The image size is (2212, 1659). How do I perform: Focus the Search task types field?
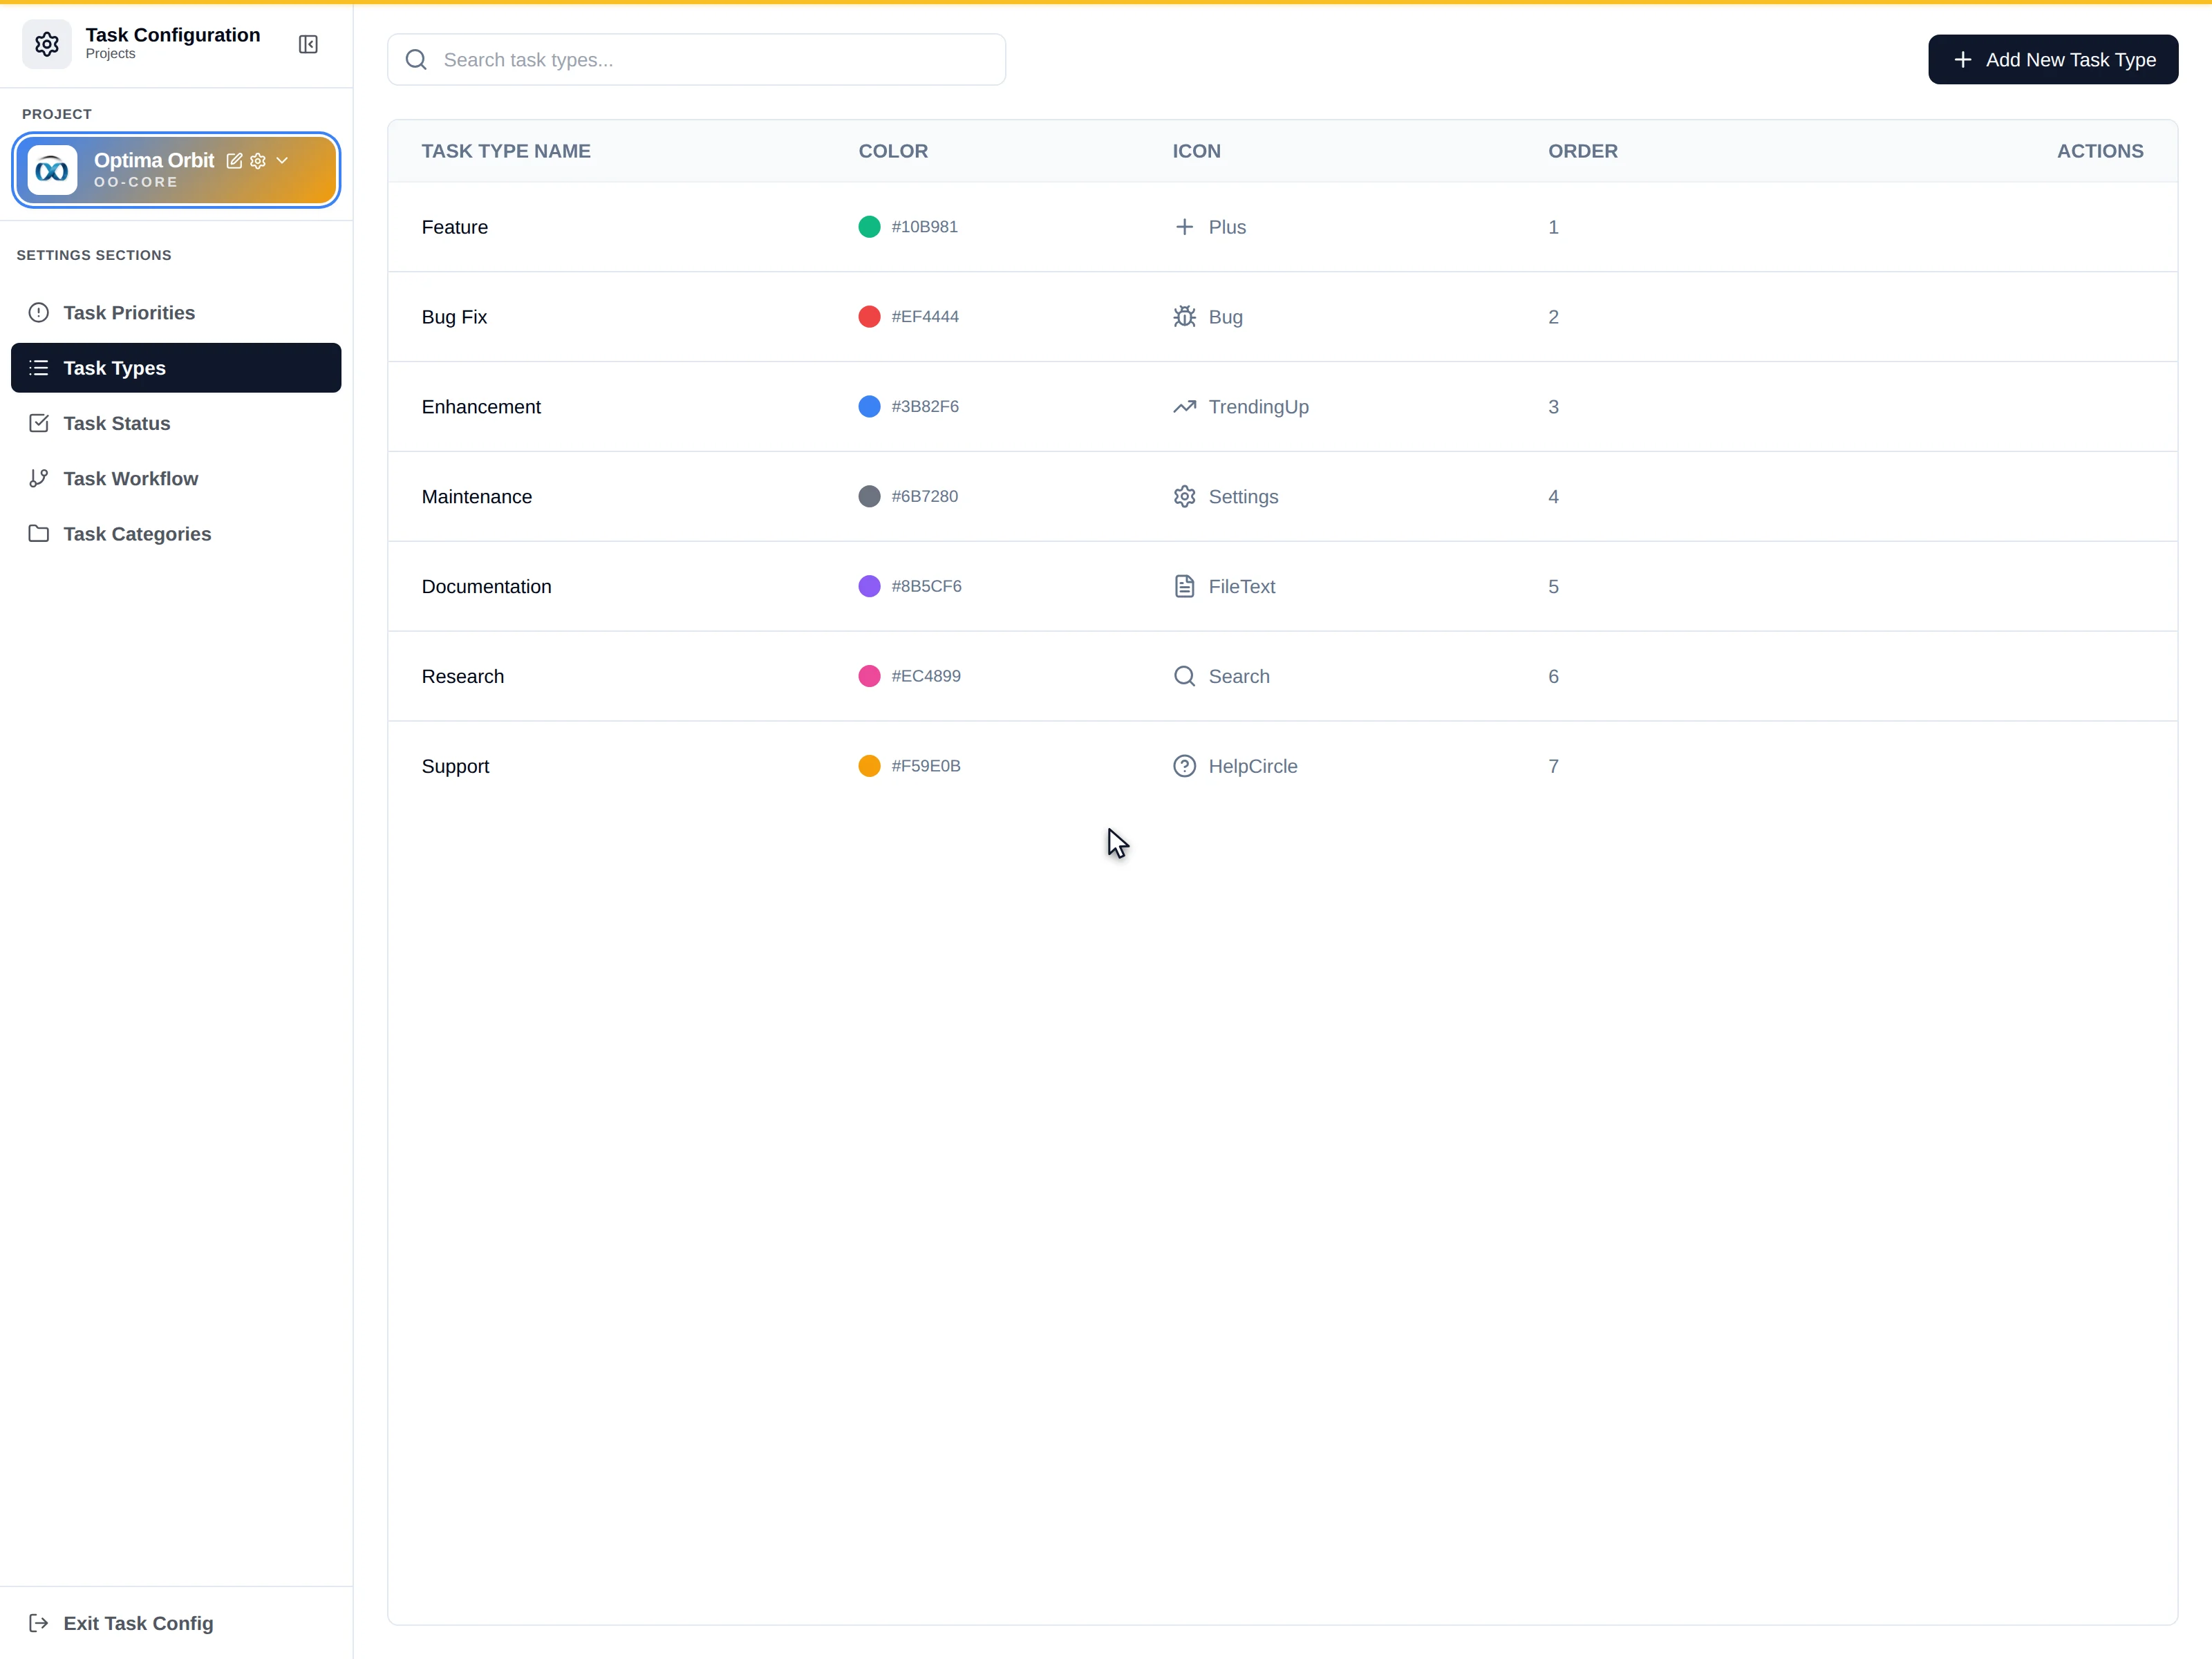[x=696, y=60]
